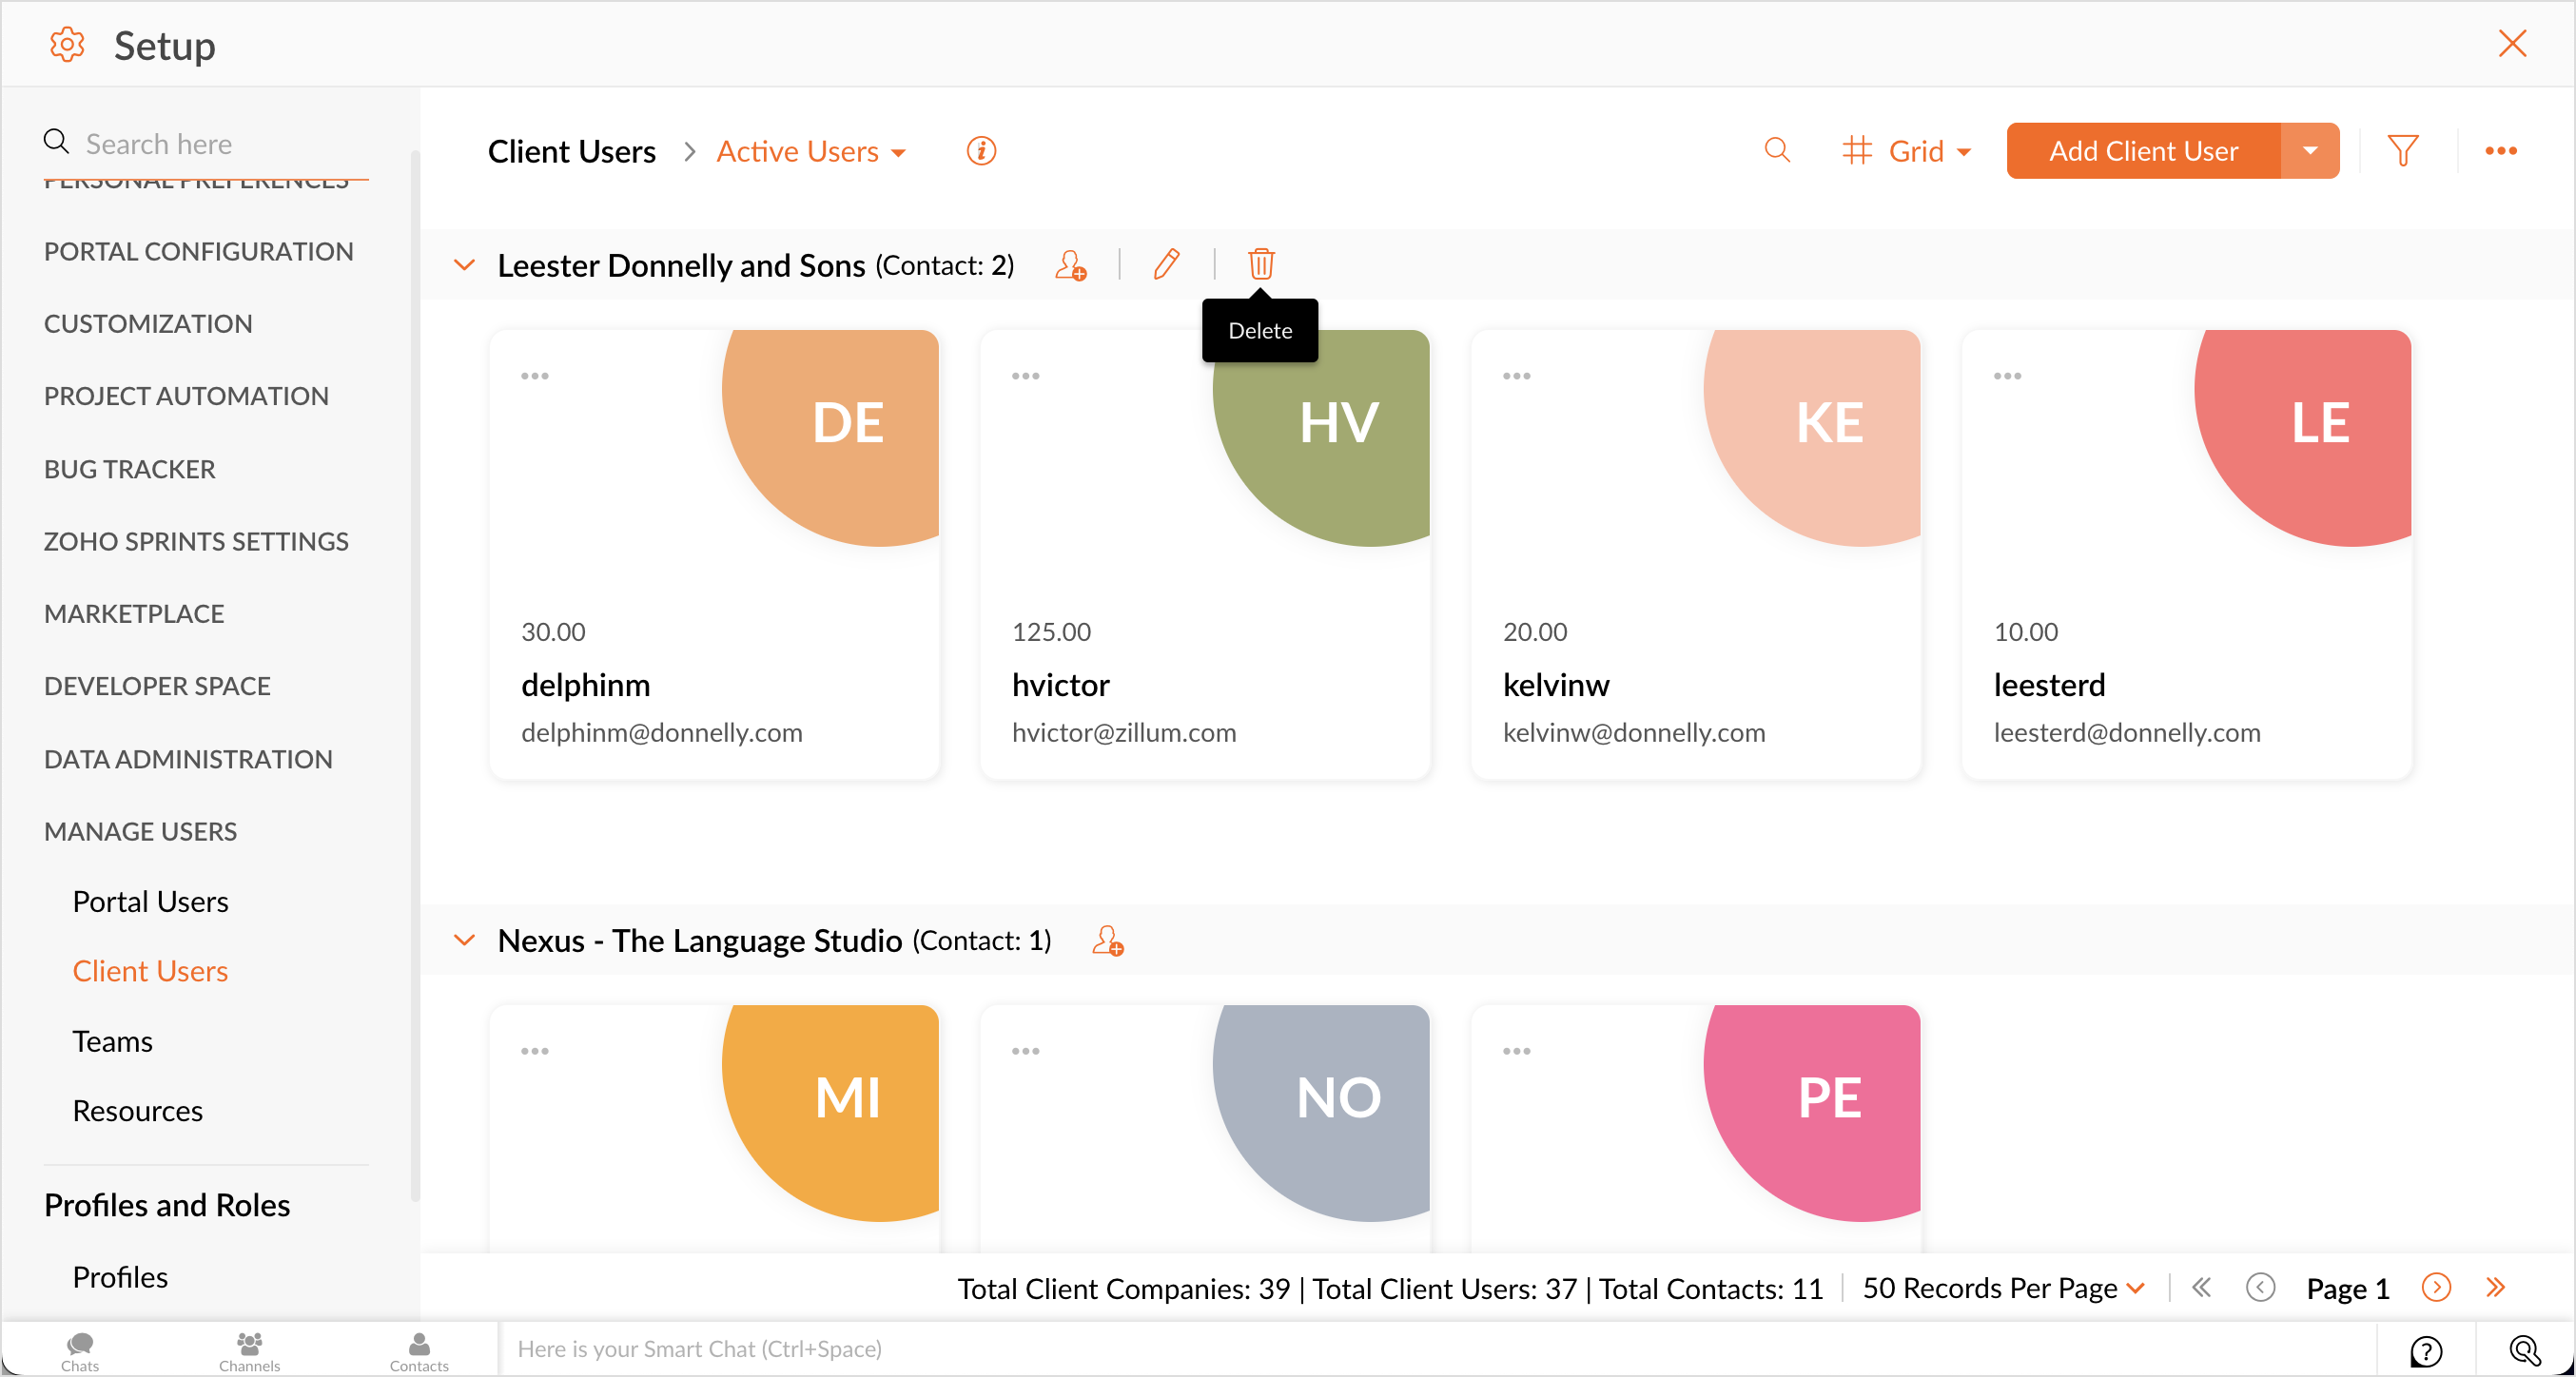Collapse the Nexus - The Language Studio group
This screenshot has height=1377, width=2576.
[464, 940]
